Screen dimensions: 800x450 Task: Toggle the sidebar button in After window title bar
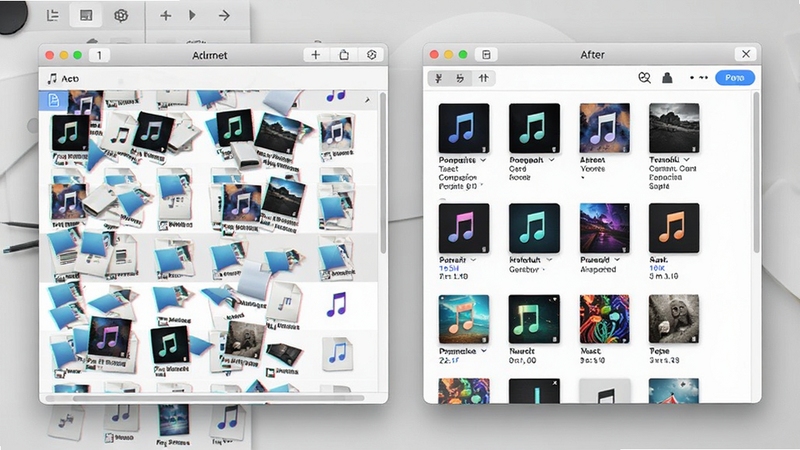pos(486,55)
